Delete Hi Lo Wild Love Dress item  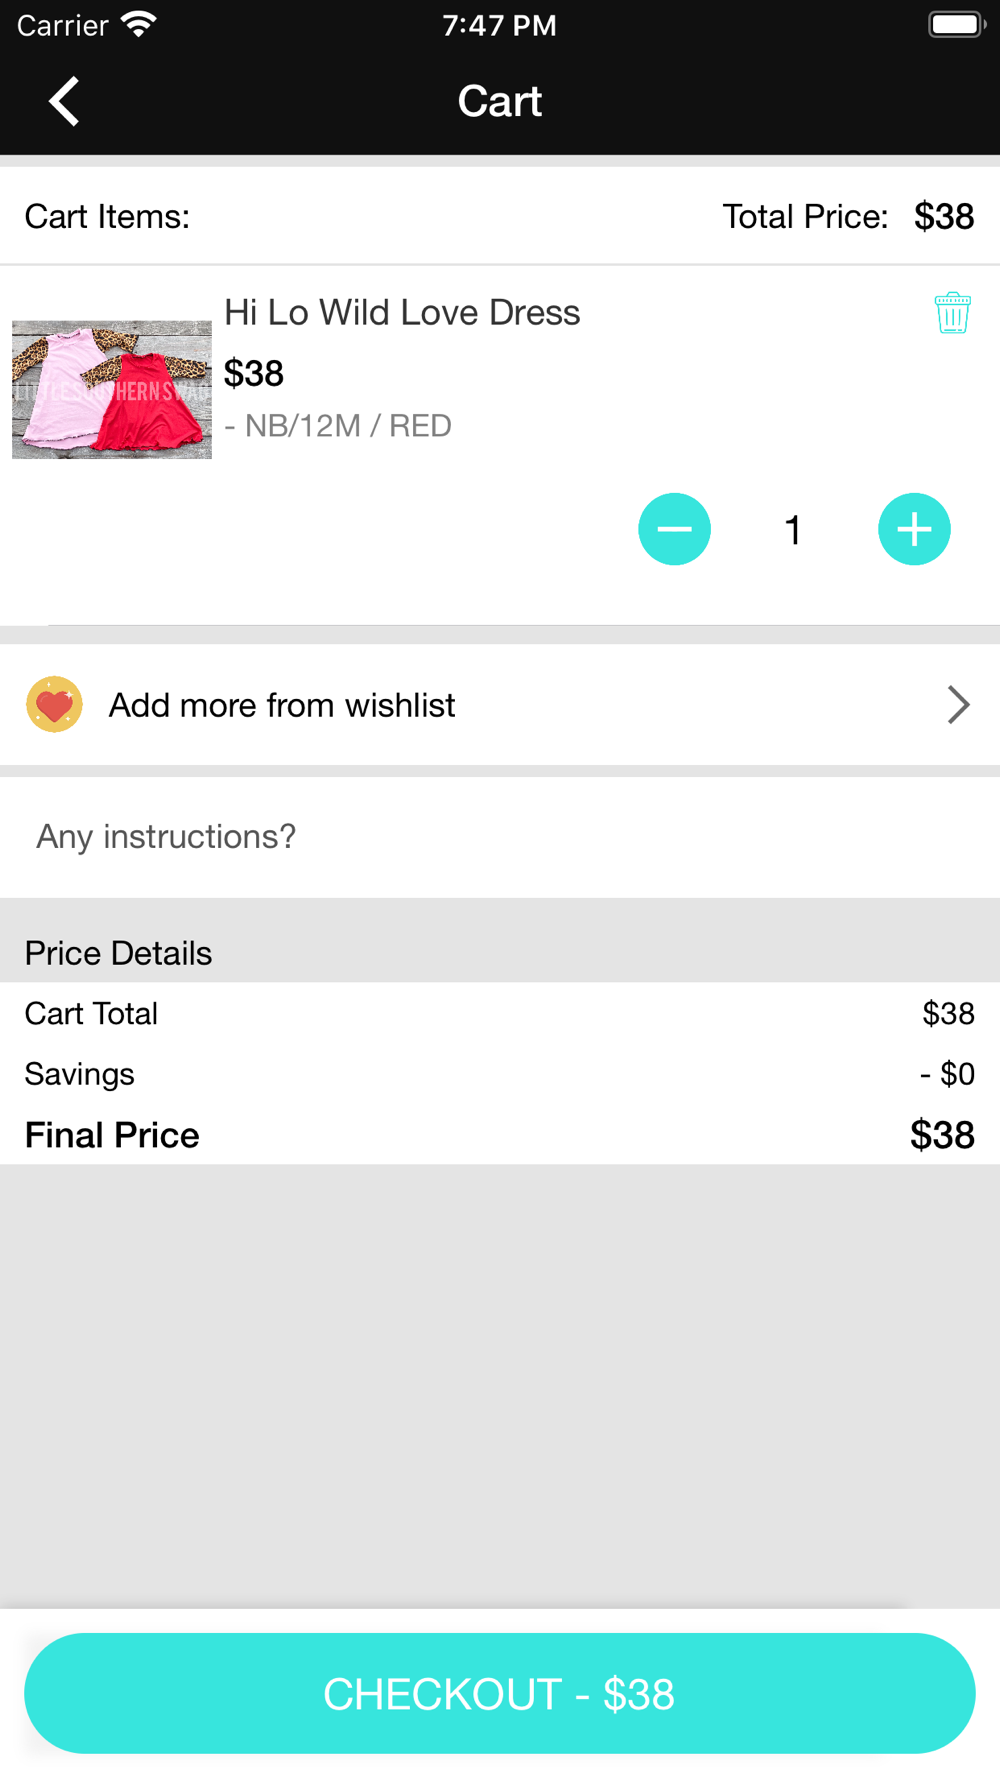(x=952, y=313)
